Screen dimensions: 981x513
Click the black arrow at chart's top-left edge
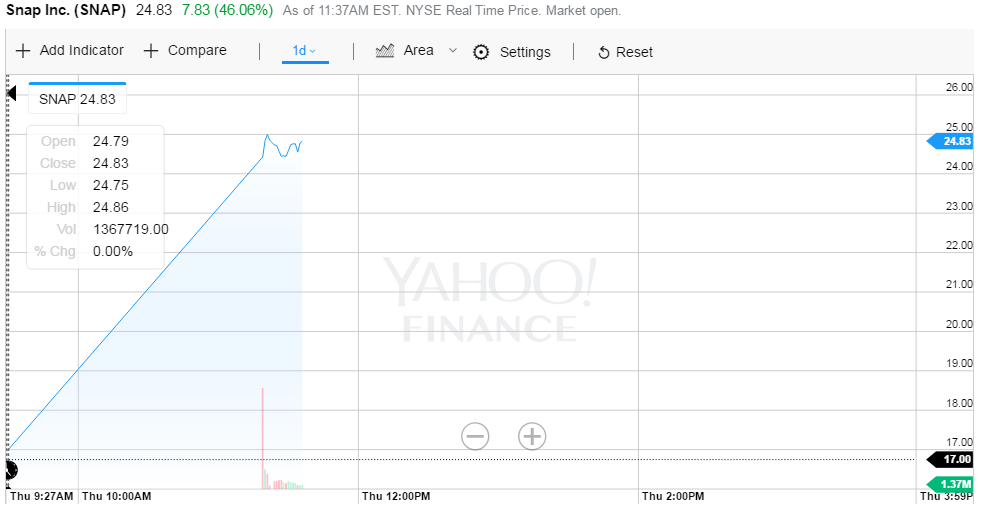click(12, 94)
